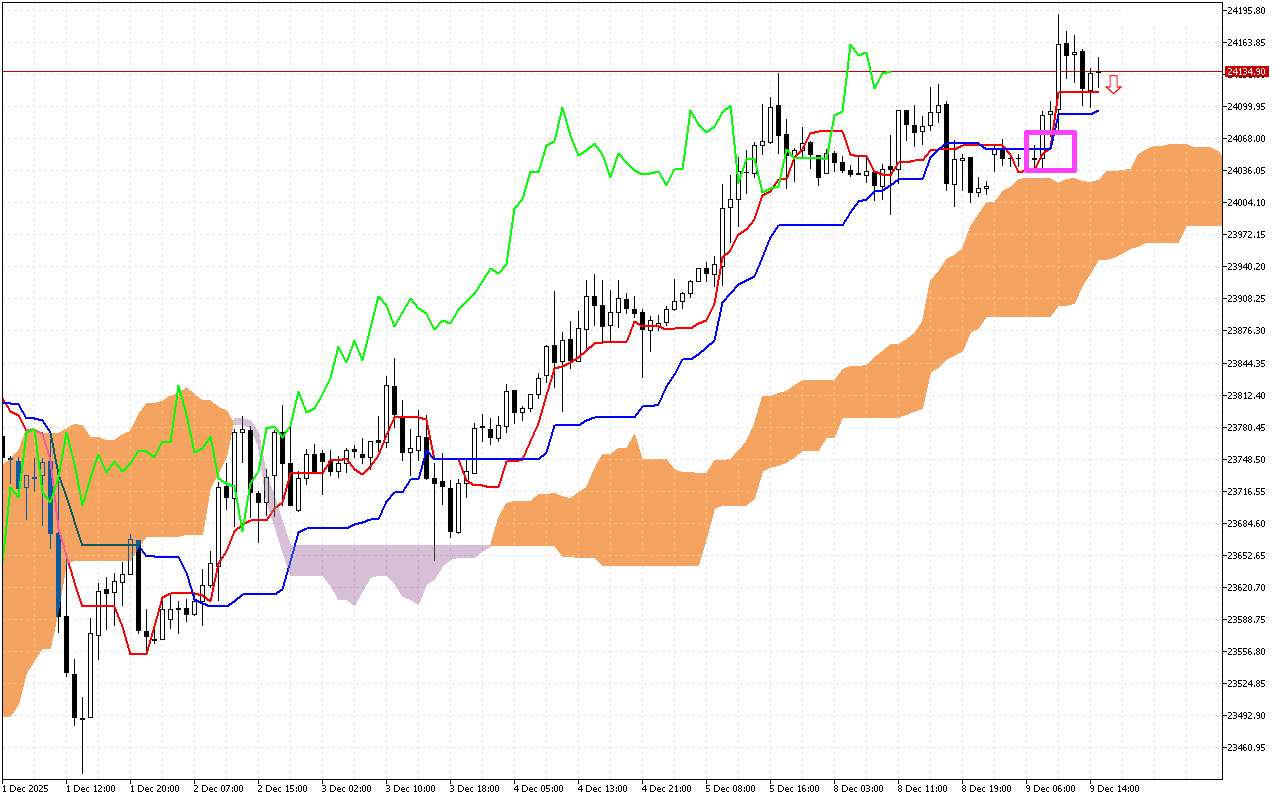Click the 5 Dec 08:00 time label
Screen dimensions: 1280x800
point(730,789)
